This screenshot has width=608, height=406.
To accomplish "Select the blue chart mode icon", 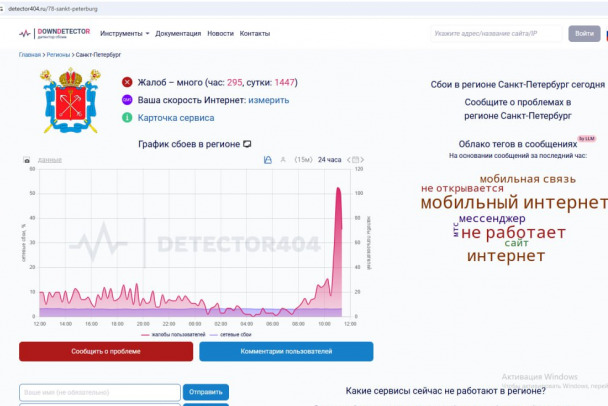I will point(267,160).
